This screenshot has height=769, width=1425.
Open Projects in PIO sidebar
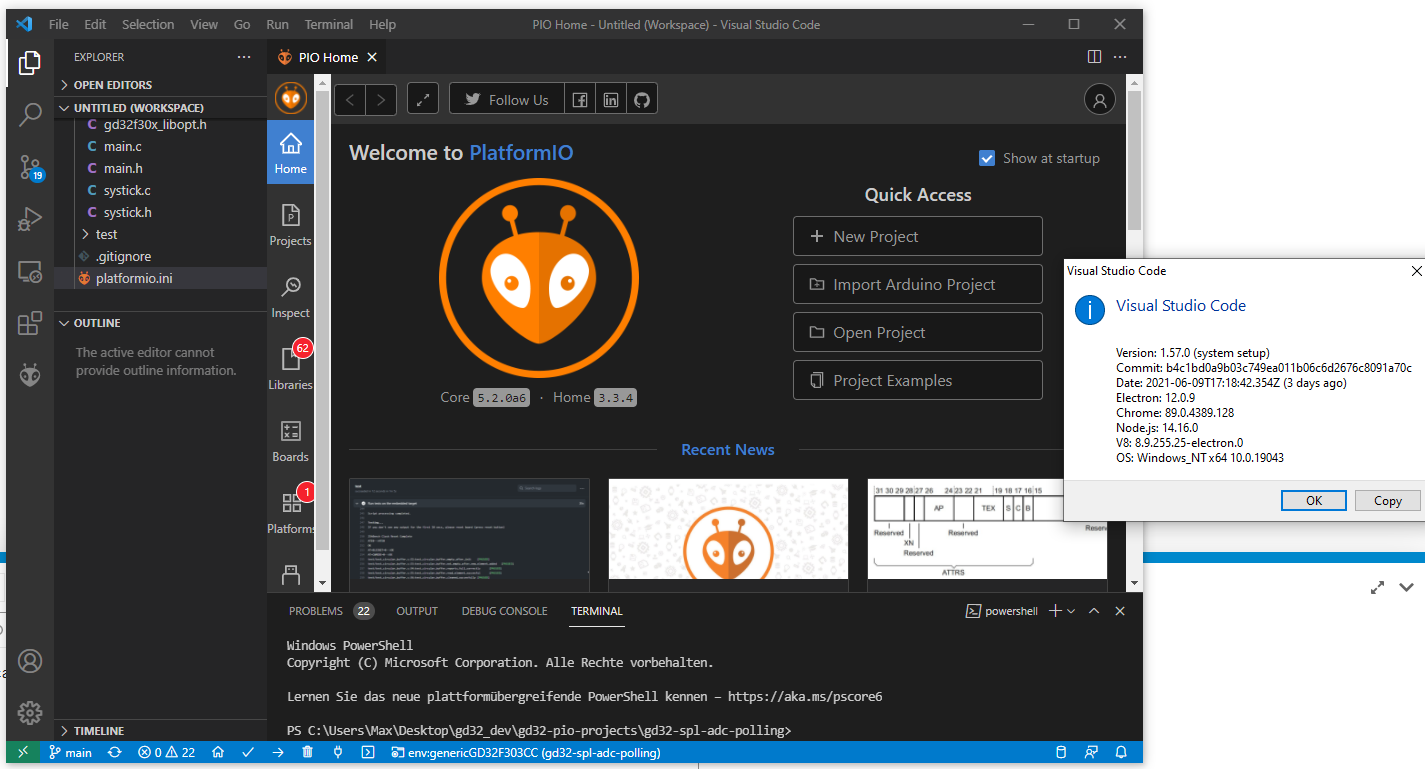pos(290,224)
